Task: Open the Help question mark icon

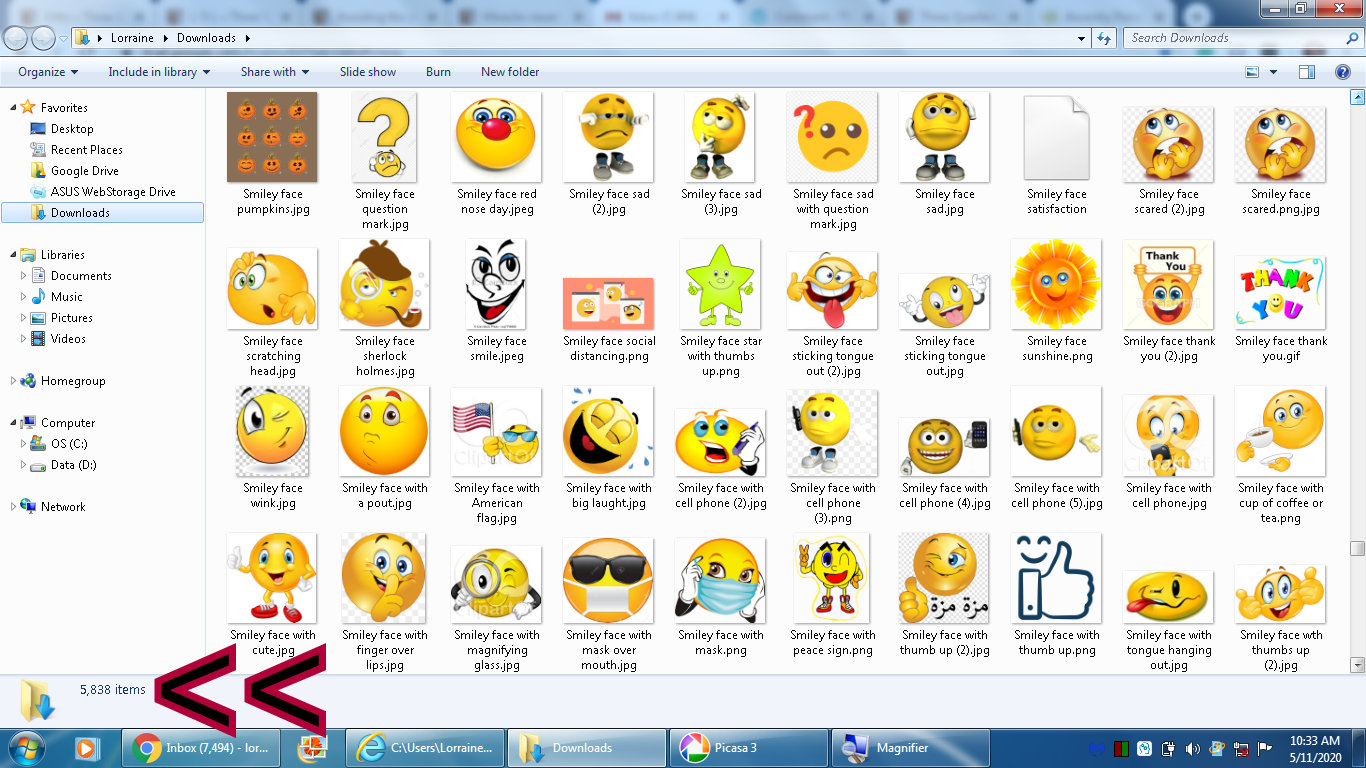Action: [x=1343, y=72]
